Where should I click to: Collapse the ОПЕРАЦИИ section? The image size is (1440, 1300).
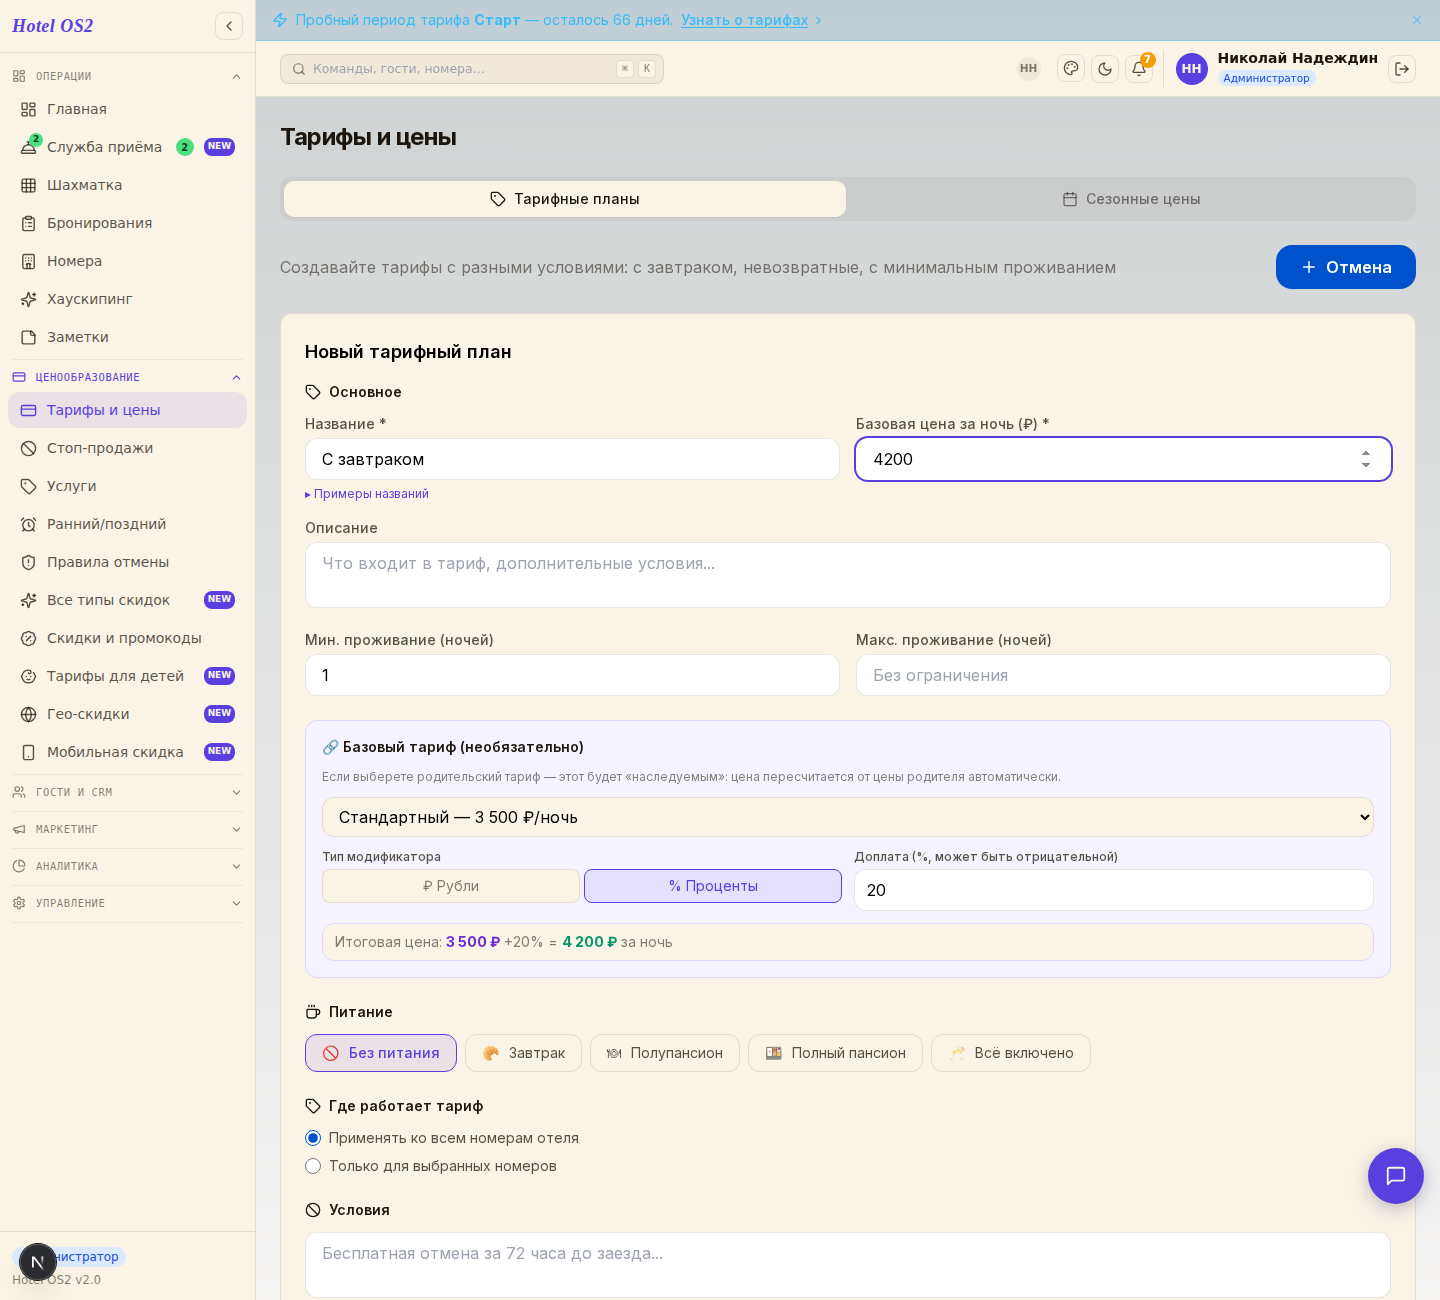[127, 76]
